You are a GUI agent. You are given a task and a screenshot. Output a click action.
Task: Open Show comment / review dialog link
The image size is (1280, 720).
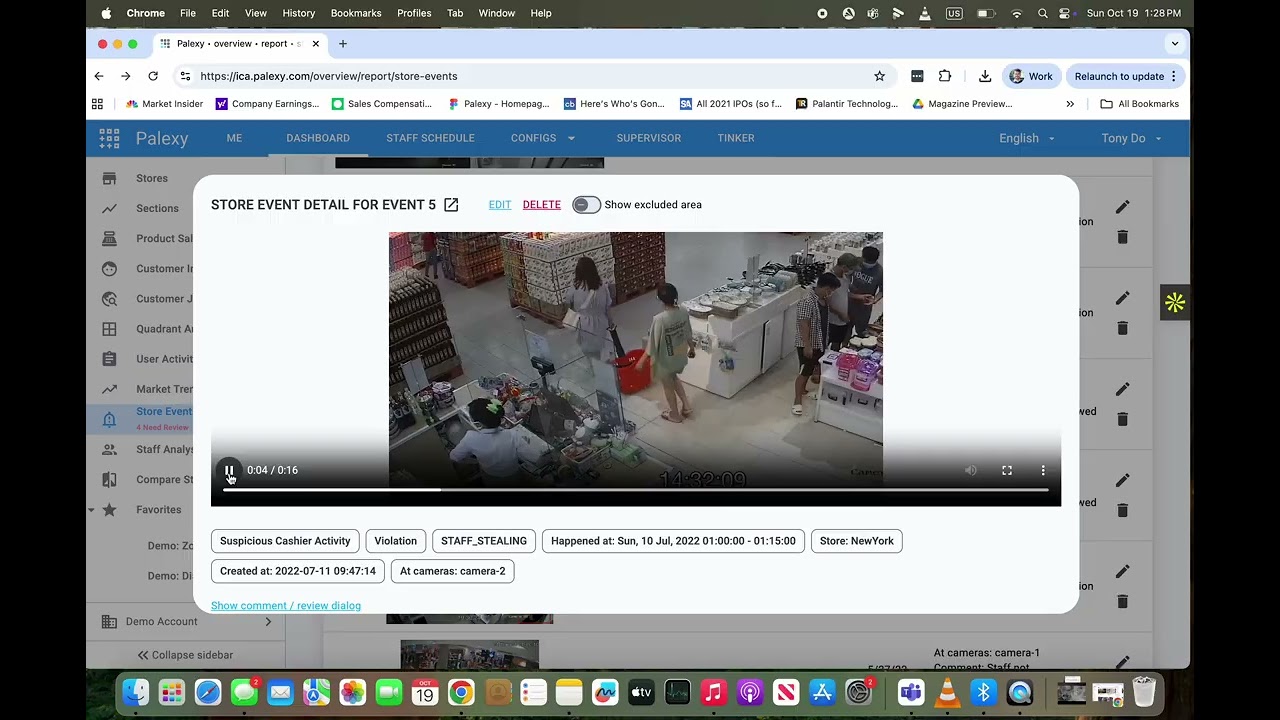pos(286,605)
